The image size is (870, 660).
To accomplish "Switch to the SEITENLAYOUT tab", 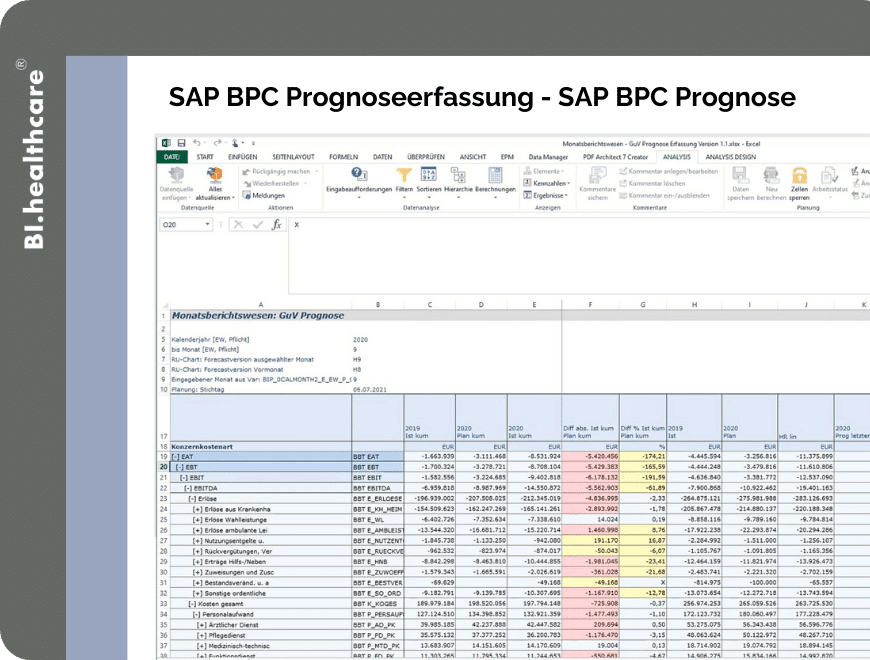I will pos(293,157).
